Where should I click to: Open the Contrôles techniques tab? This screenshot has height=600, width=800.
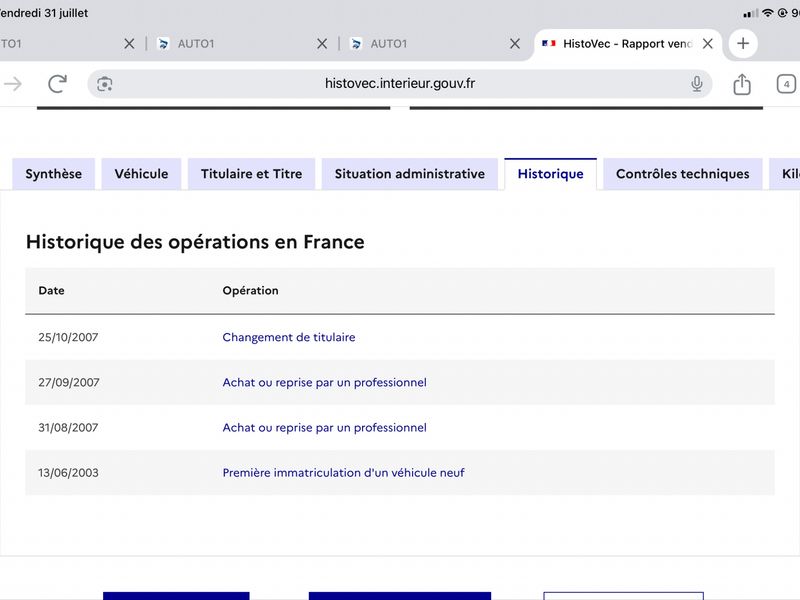point(683,174)
